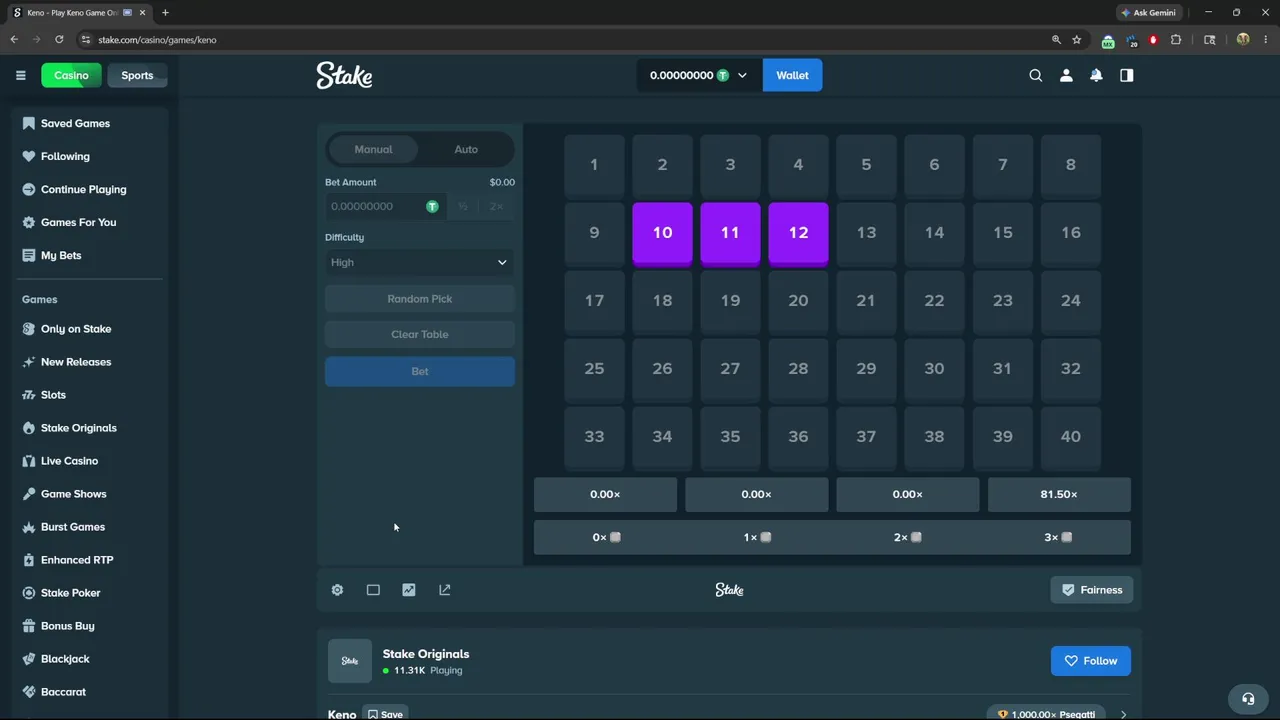The image size is (1280, 720).
Task: Switch to Auto betting mode
Action: tap(466, 149)
